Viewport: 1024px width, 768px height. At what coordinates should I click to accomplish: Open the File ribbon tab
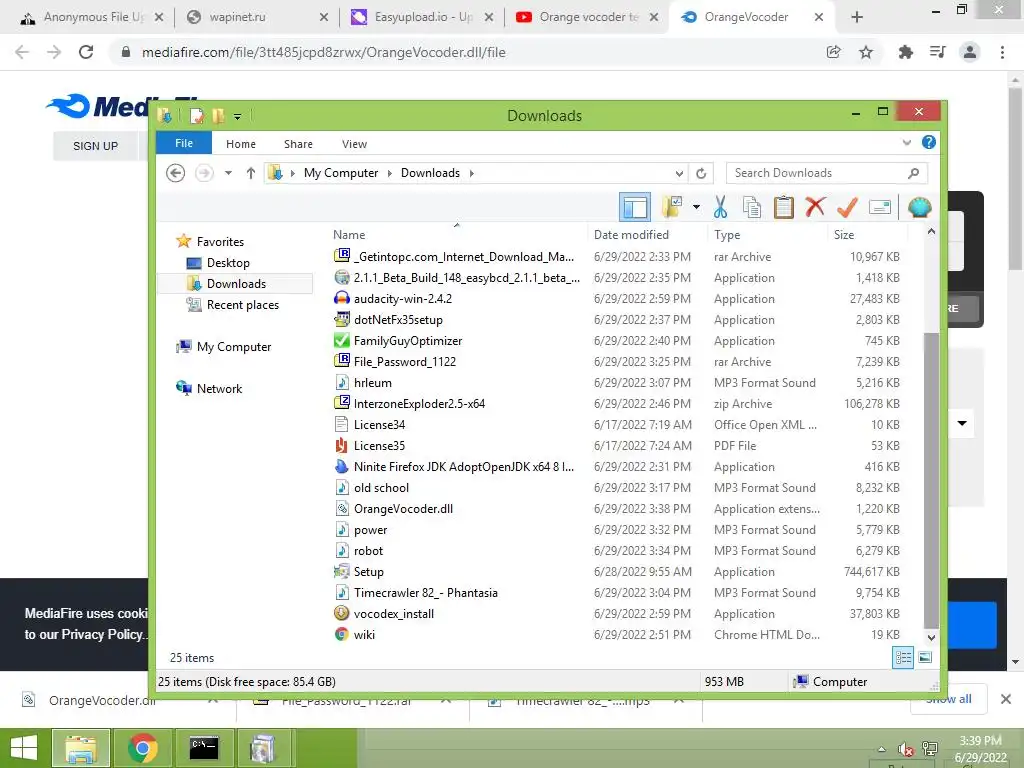tap(184, 143)
